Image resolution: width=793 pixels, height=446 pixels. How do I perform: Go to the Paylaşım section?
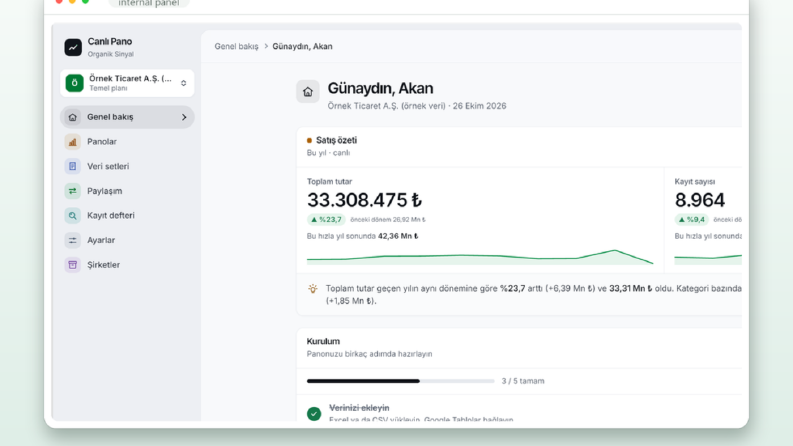click(127, 191)
